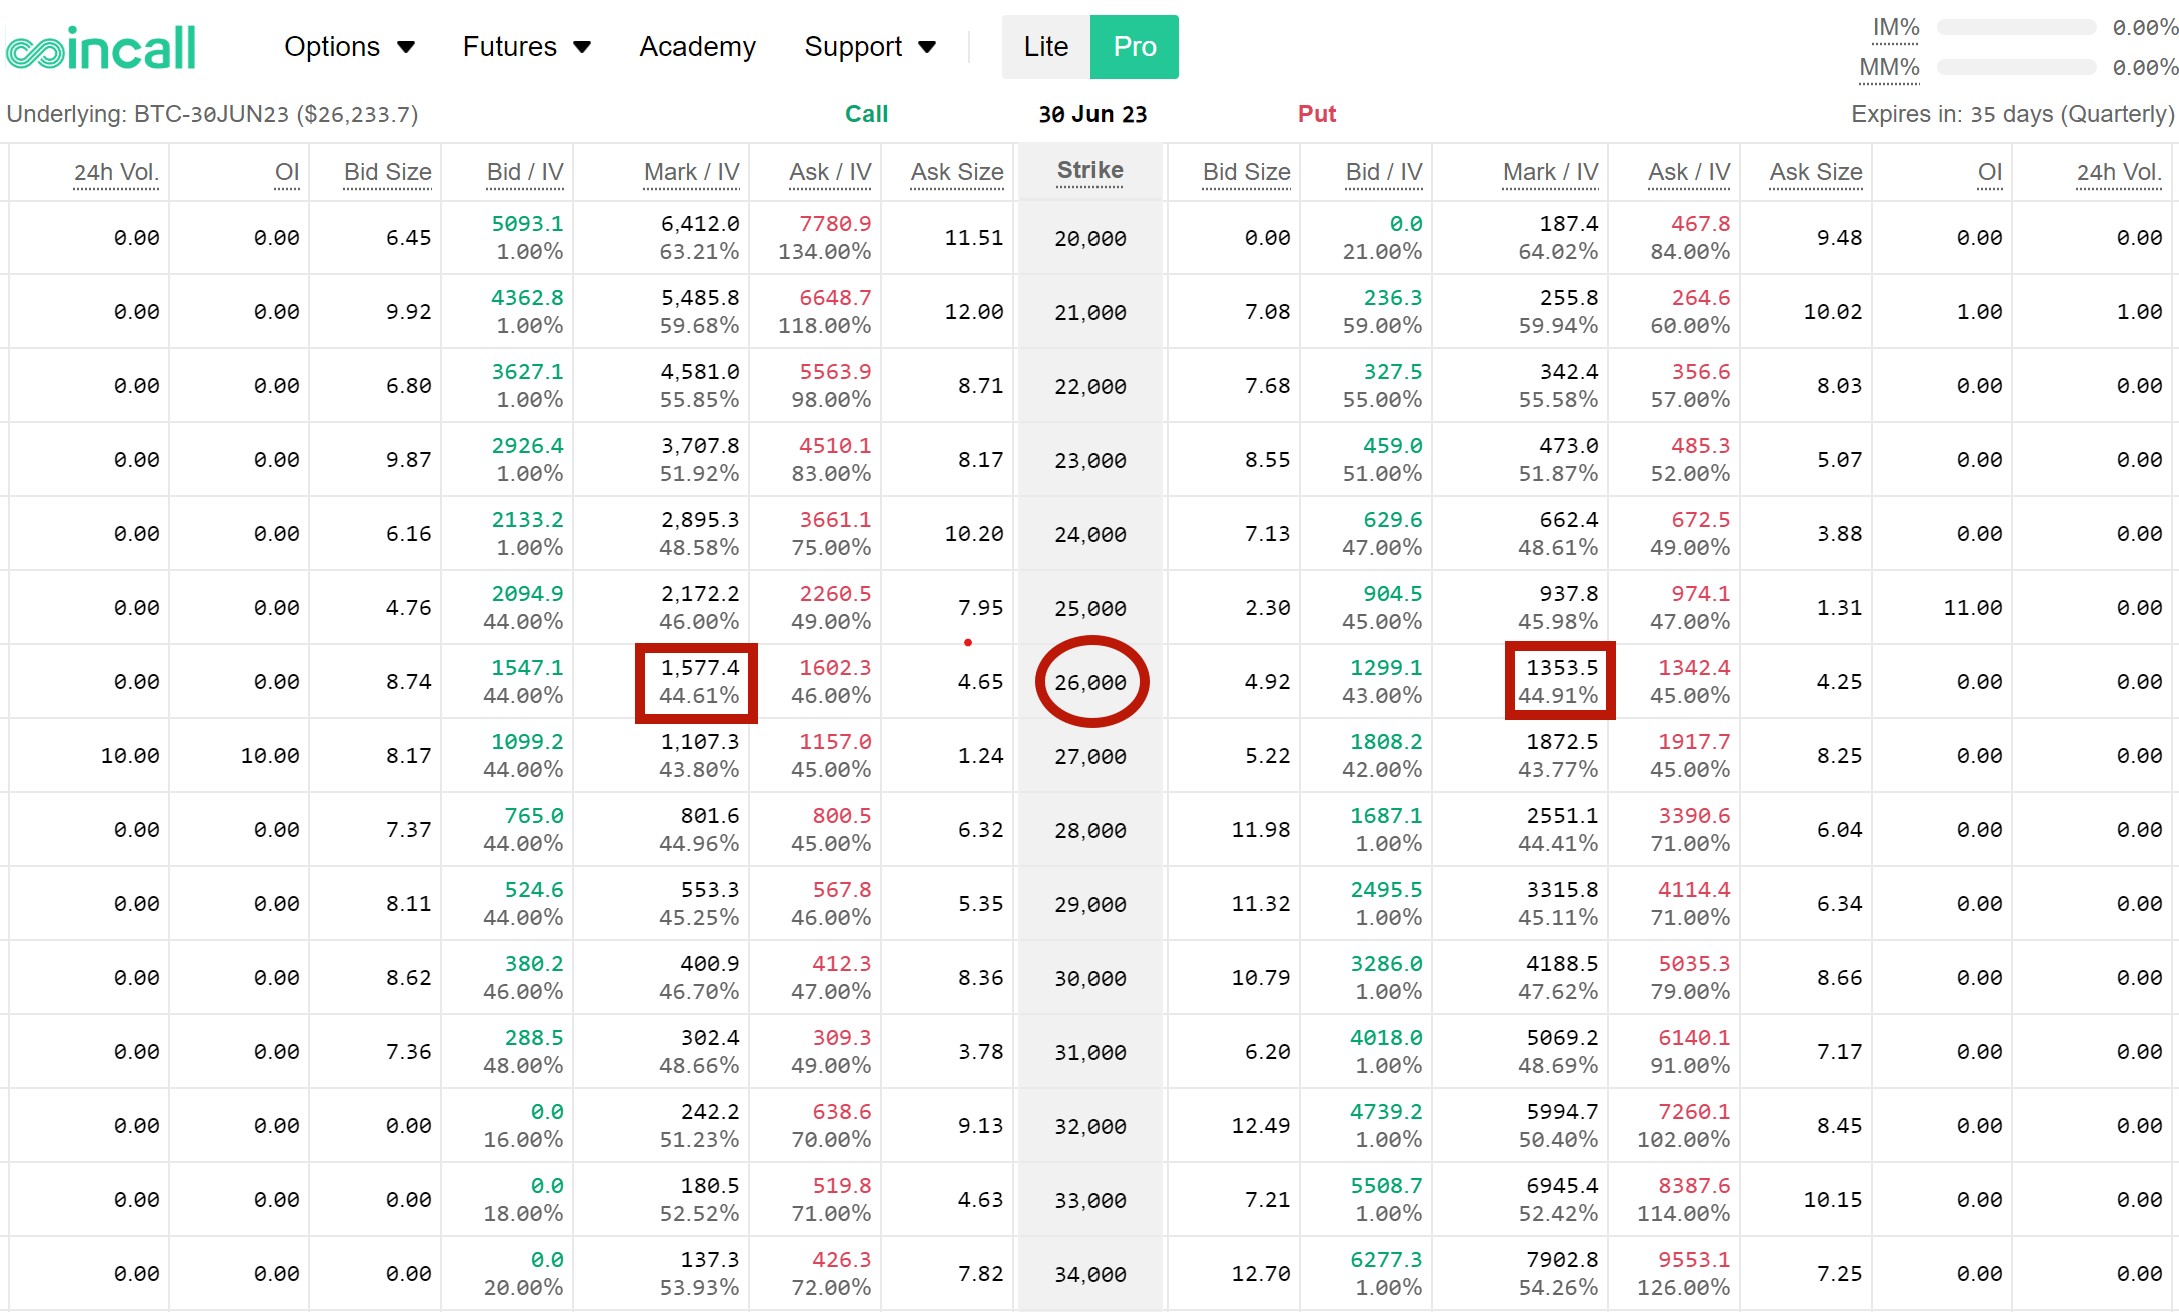Click the put OI column header

[1989, 172]
